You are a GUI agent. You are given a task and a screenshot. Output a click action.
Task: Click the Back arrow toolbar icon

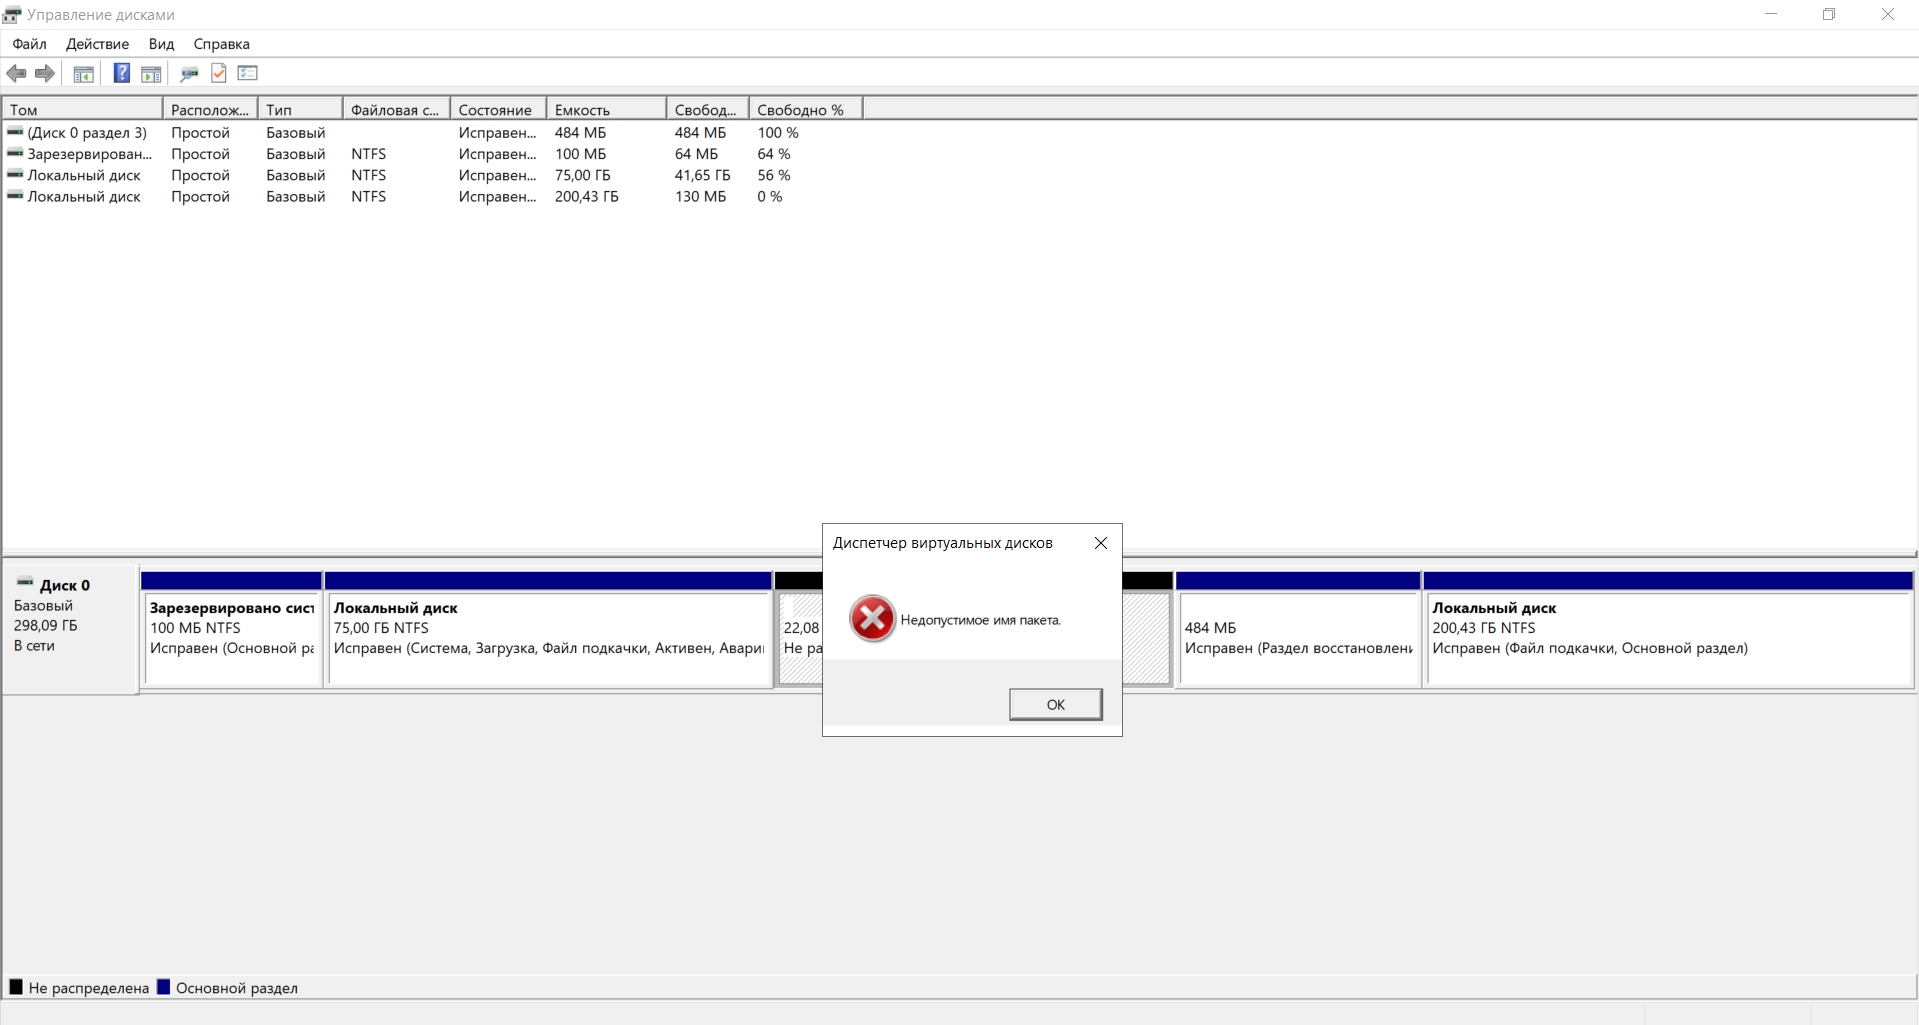point(16,73)
